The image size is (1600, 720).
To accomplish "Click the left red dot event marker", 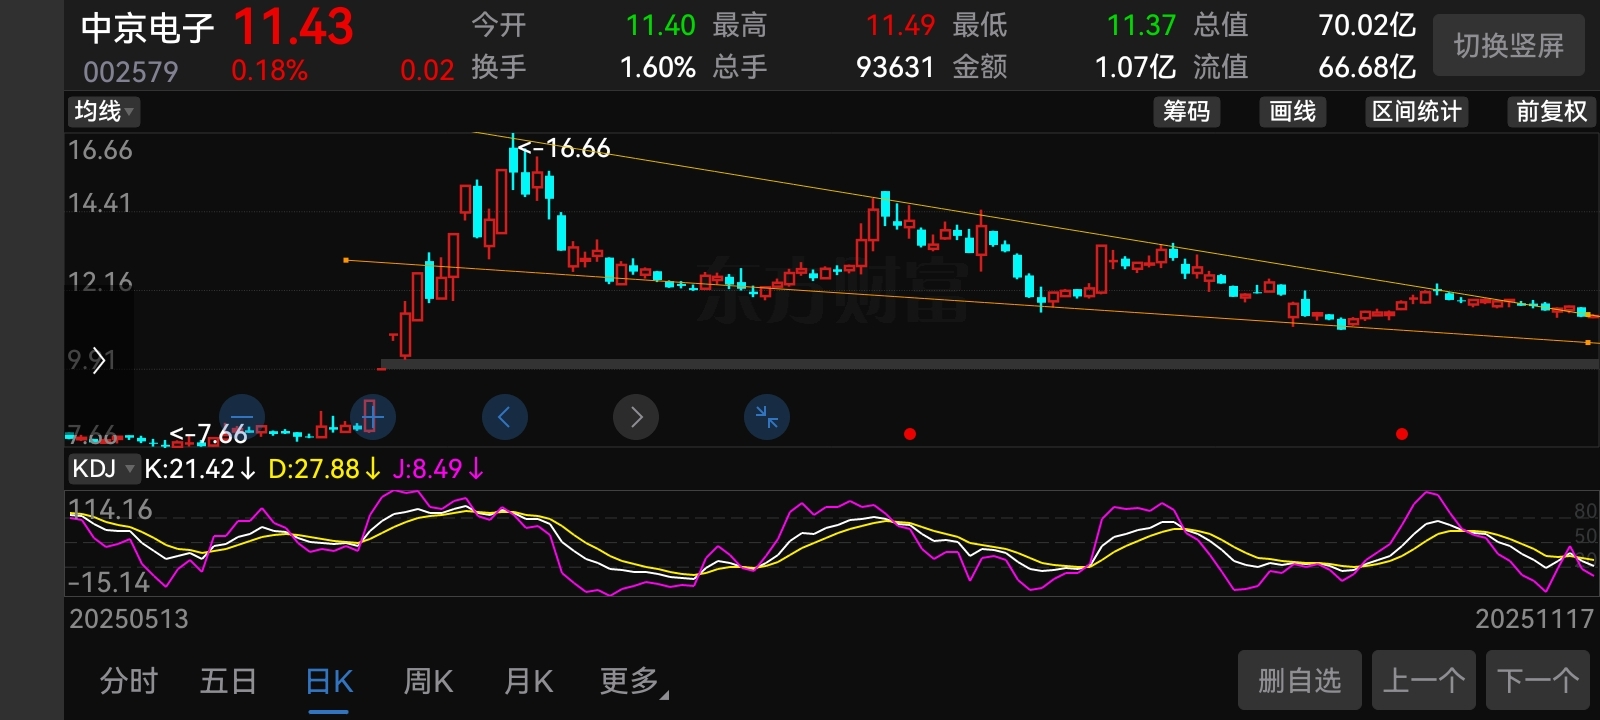I will (x=910, y=434).
